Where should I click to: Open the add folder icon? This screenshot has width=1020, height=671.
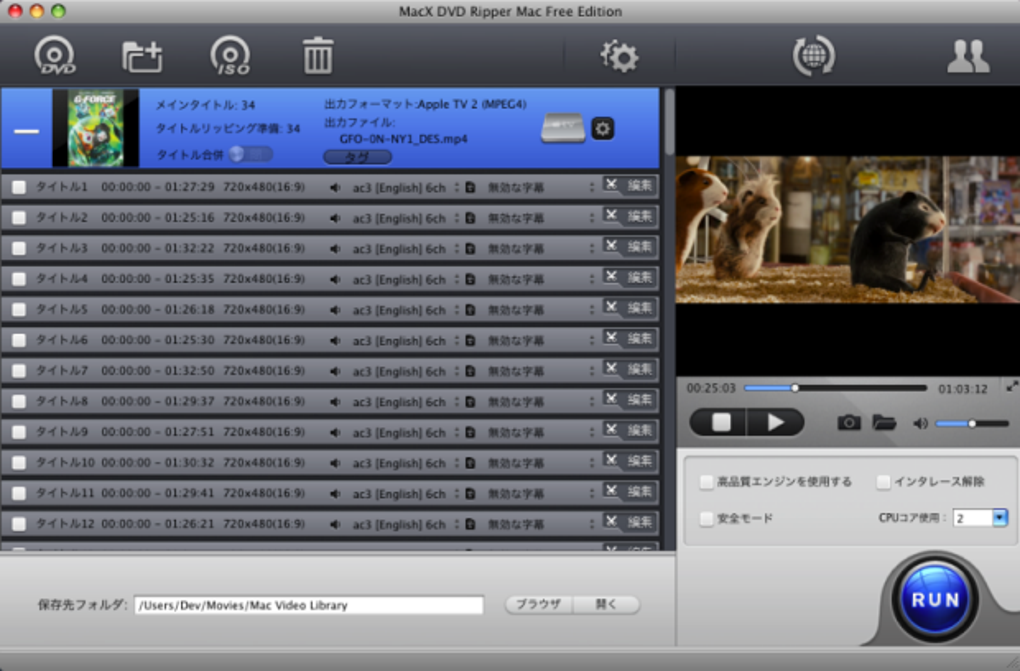coord(142,57)
